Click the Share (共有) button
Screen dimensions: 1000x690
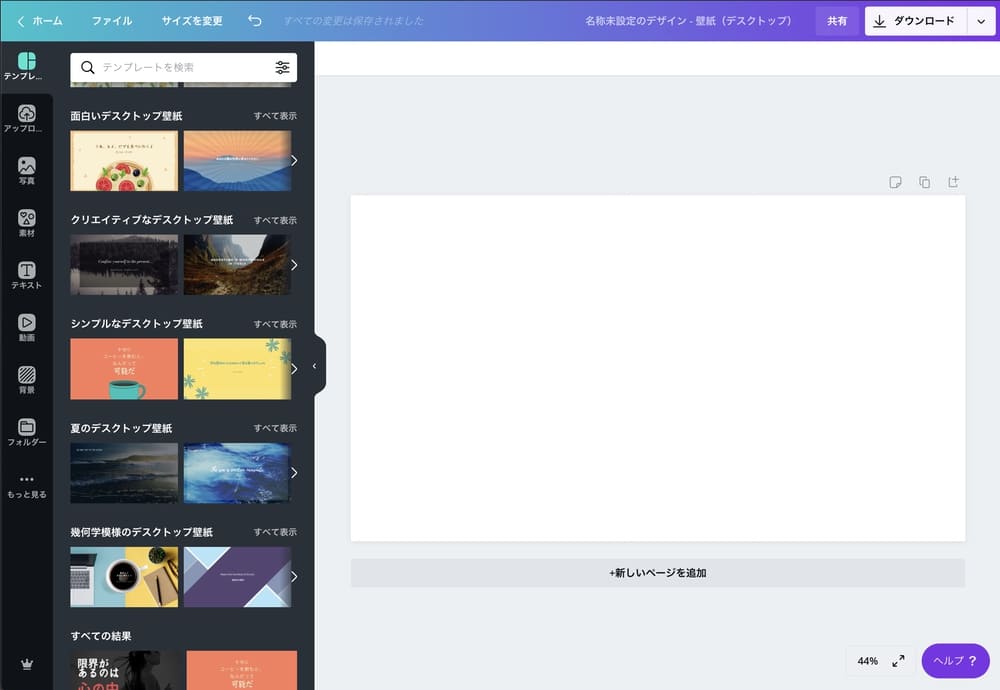[x=837, y=21]
